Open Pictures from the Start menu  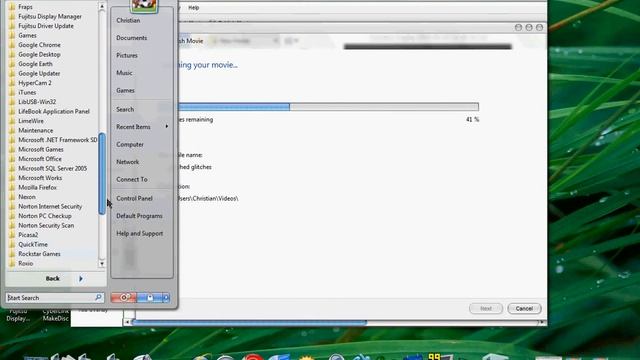(x=127, y=56)
